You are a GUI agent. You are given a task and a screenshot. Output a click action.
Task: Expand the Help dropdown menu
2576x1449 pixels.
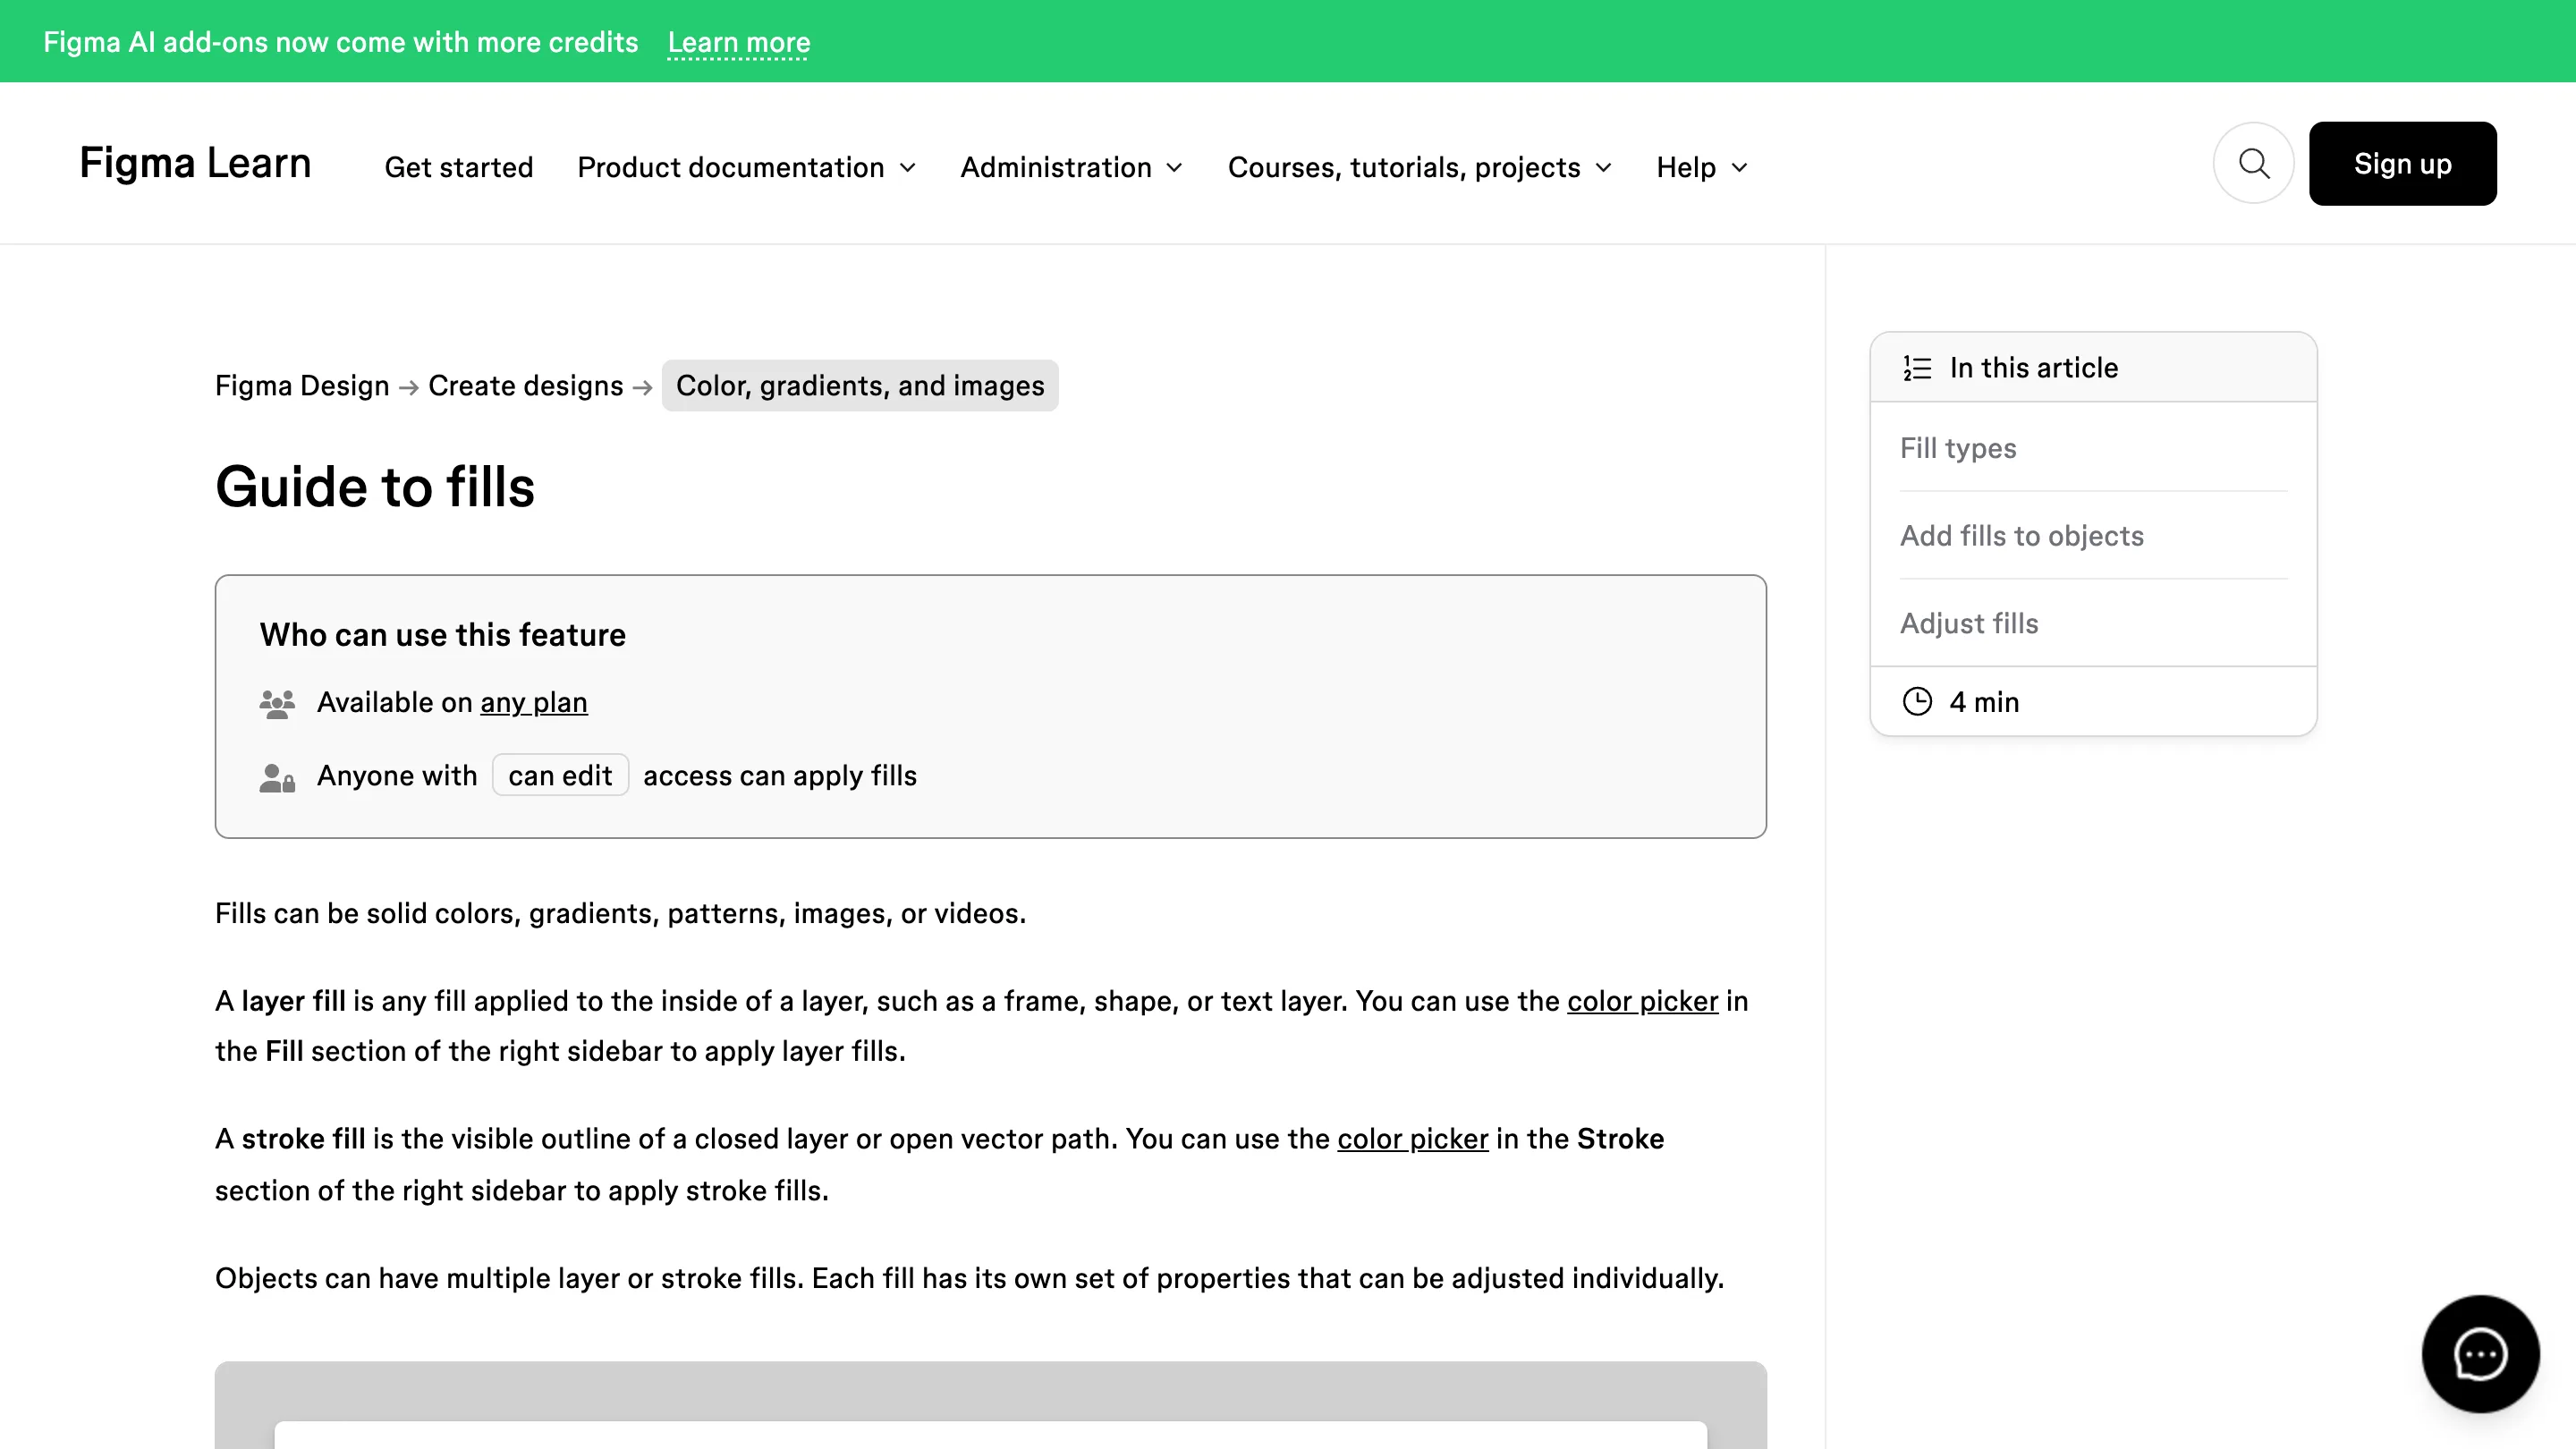pos(1701,167)
